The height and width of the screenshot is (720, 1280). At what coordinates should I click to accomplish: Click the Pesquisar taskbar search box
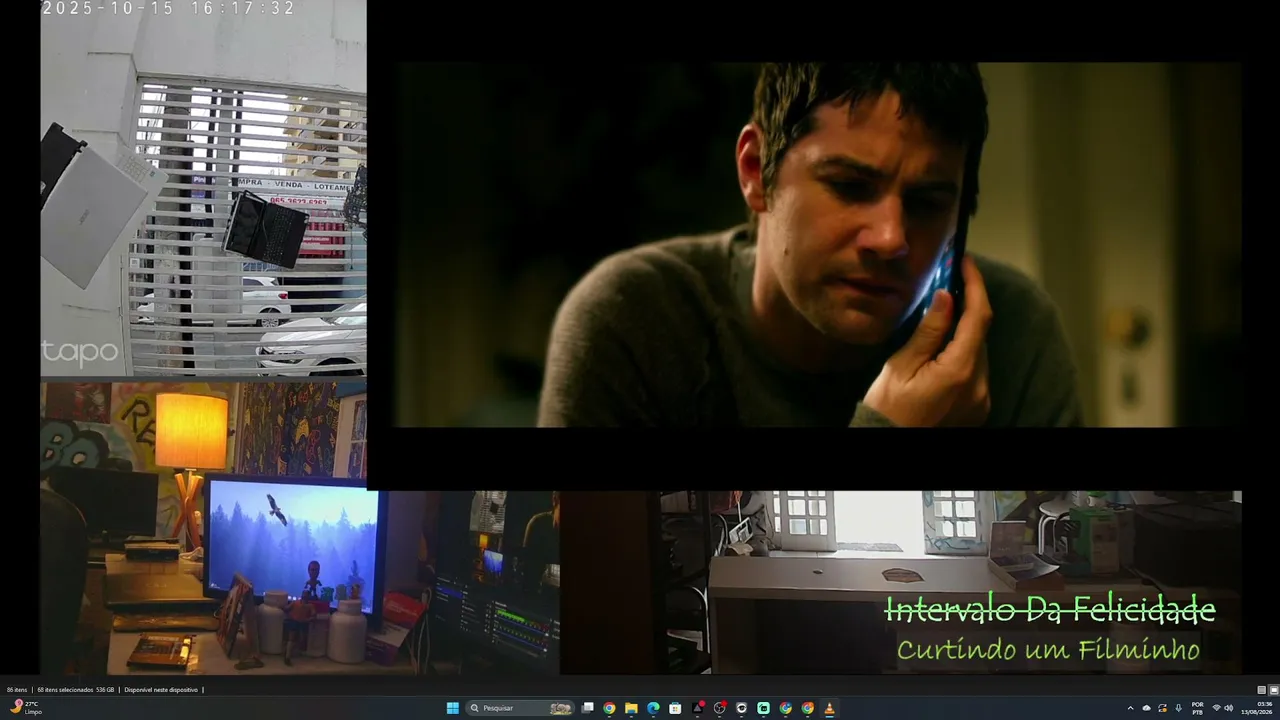click(x=520, y=708)
